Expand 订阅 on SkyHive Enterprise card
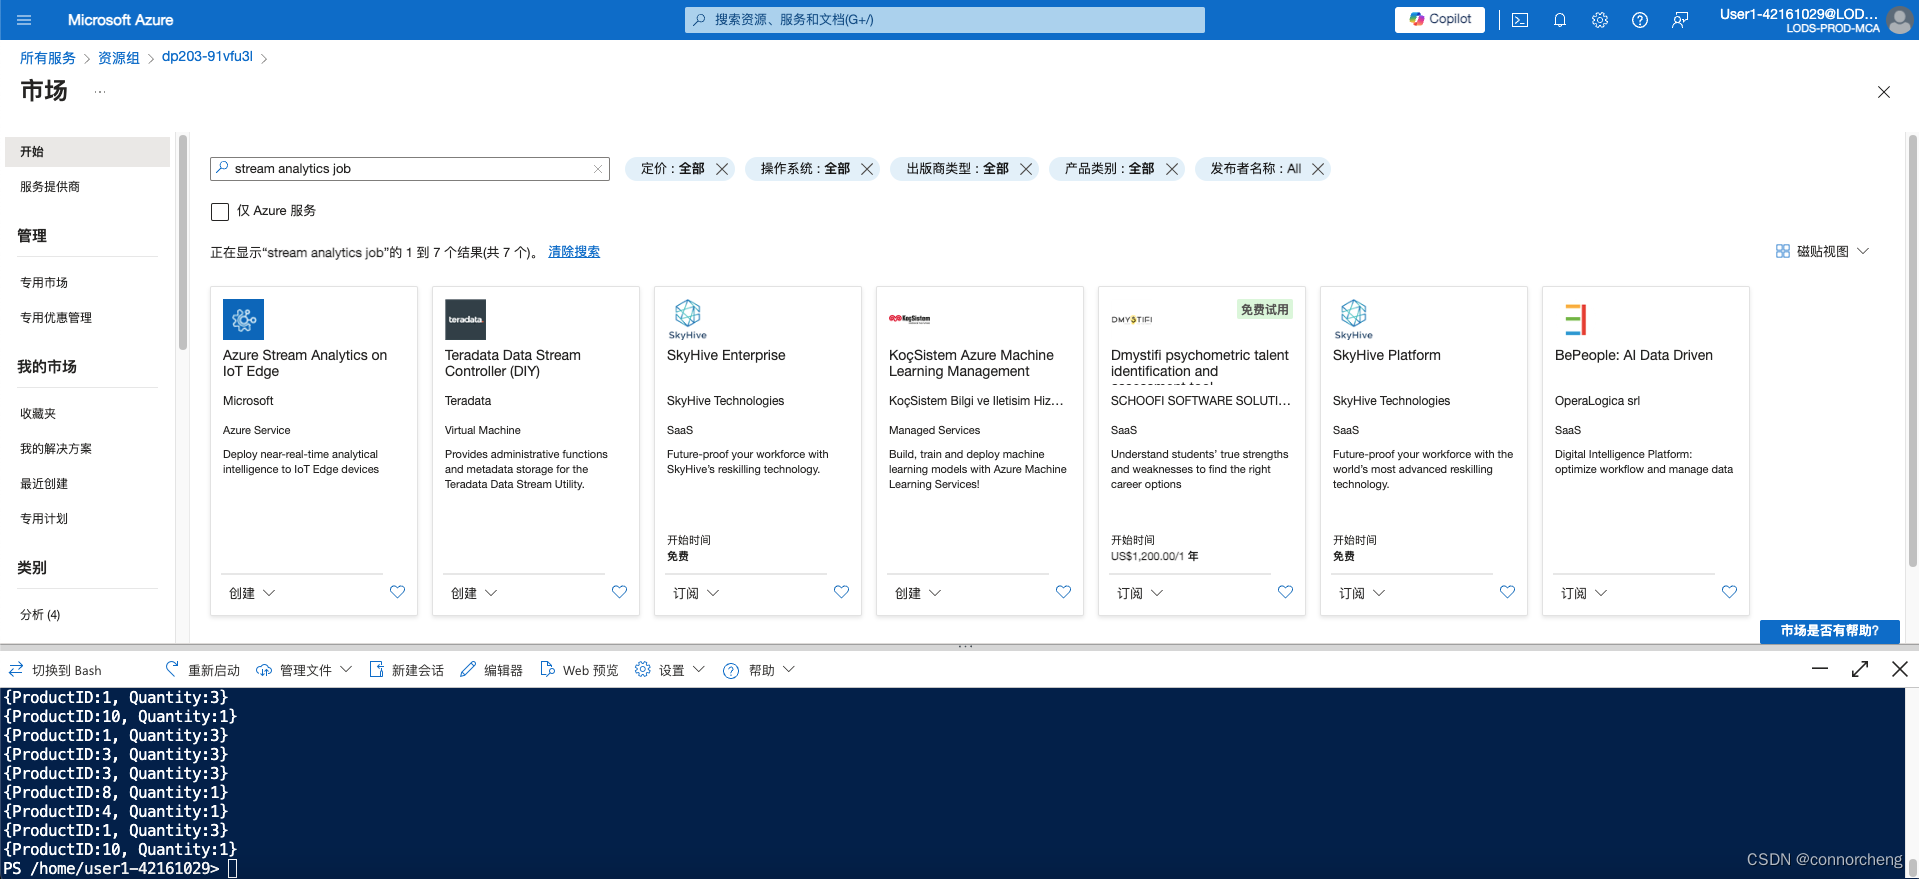The width and height of the screenshot is (1919, 879). click(696, 593)
